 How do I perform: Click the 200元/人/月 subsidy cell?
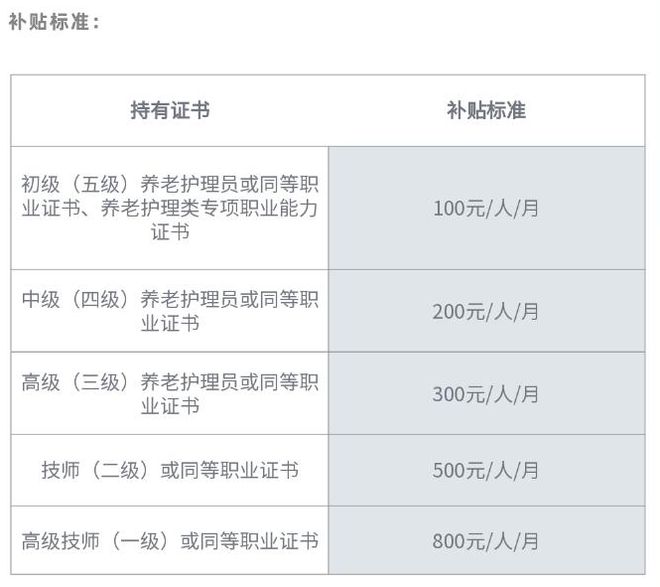(486, 311)
